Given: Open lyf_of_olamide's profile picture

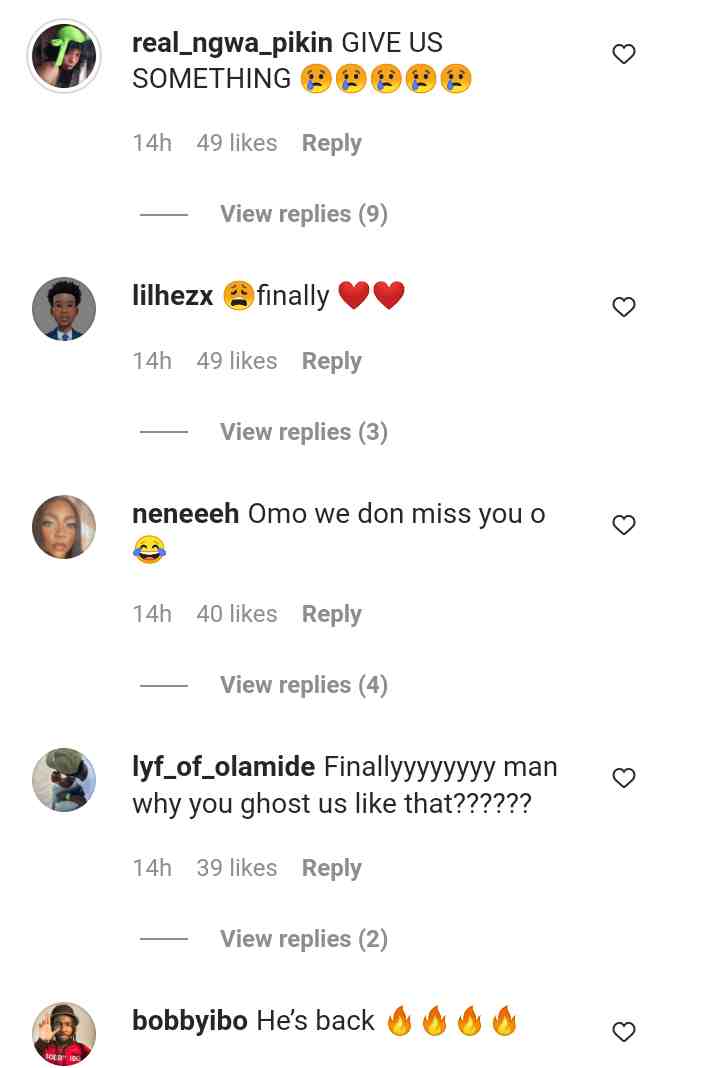Looking at the screenshot, I should pos(64,780).
